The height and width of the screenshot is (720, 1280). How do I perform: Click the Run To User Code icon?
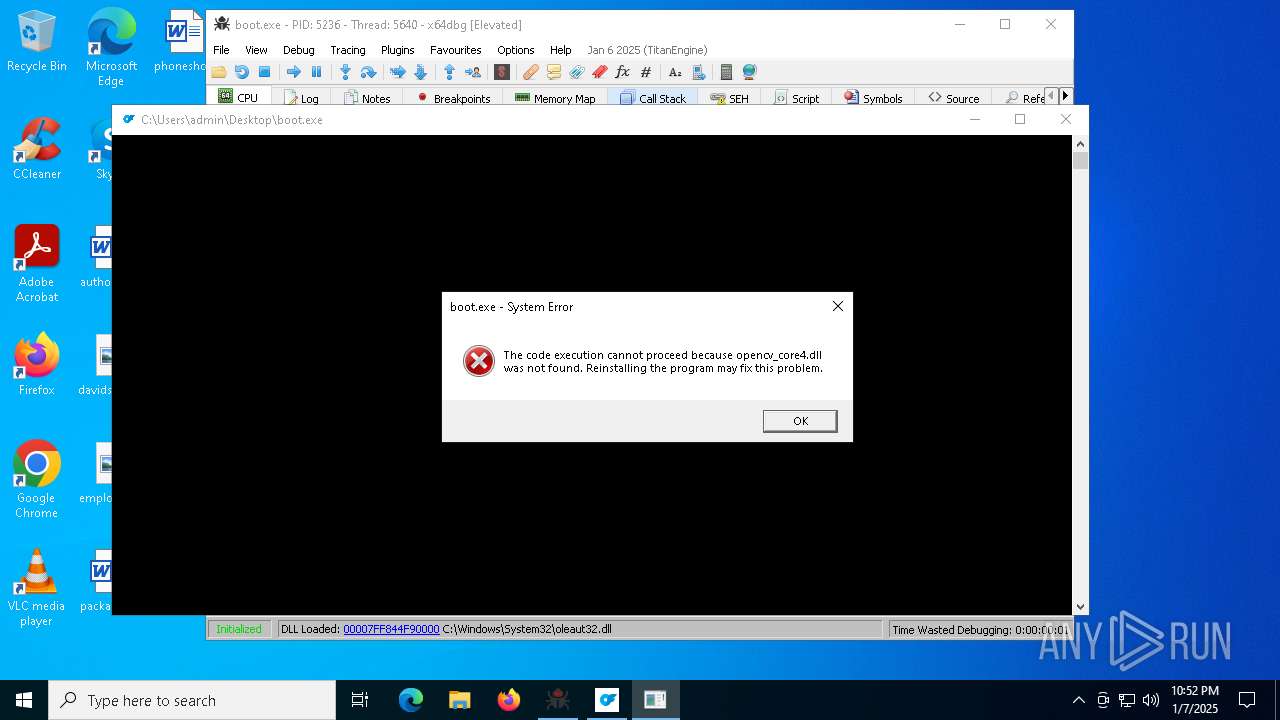click(x=473, y=72)
